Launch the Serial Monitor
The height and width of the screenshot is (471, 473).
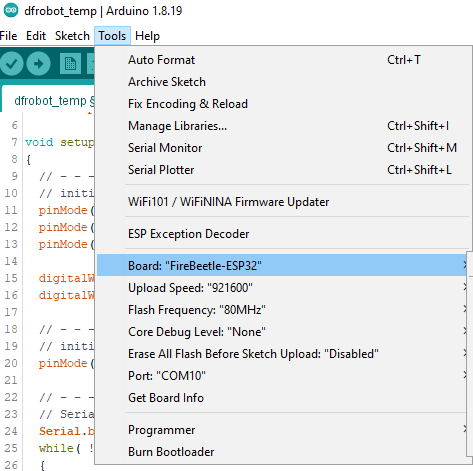282,148
